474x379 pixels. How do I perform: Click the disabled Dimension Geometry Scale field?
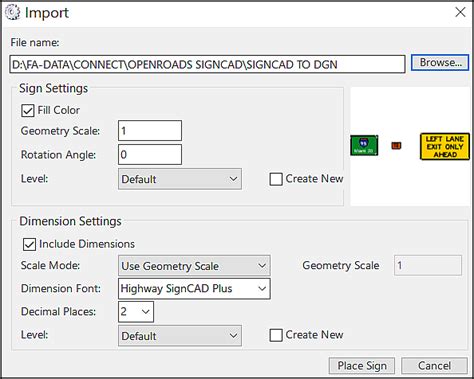coord(428,265)
